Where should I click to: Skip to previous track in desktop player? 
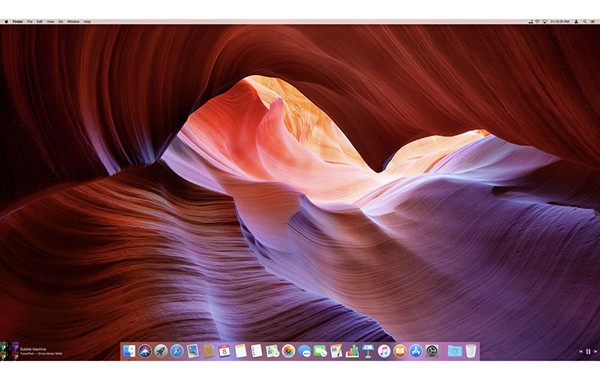coord(581,351)
